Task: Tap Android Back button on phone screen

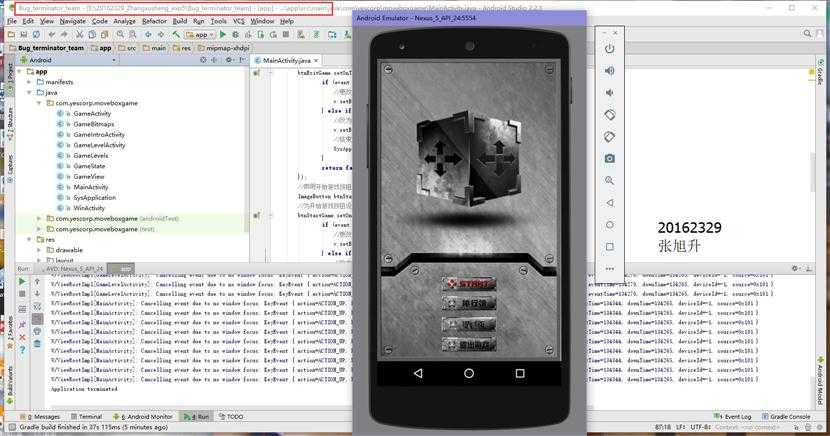Action: [418, 374]
